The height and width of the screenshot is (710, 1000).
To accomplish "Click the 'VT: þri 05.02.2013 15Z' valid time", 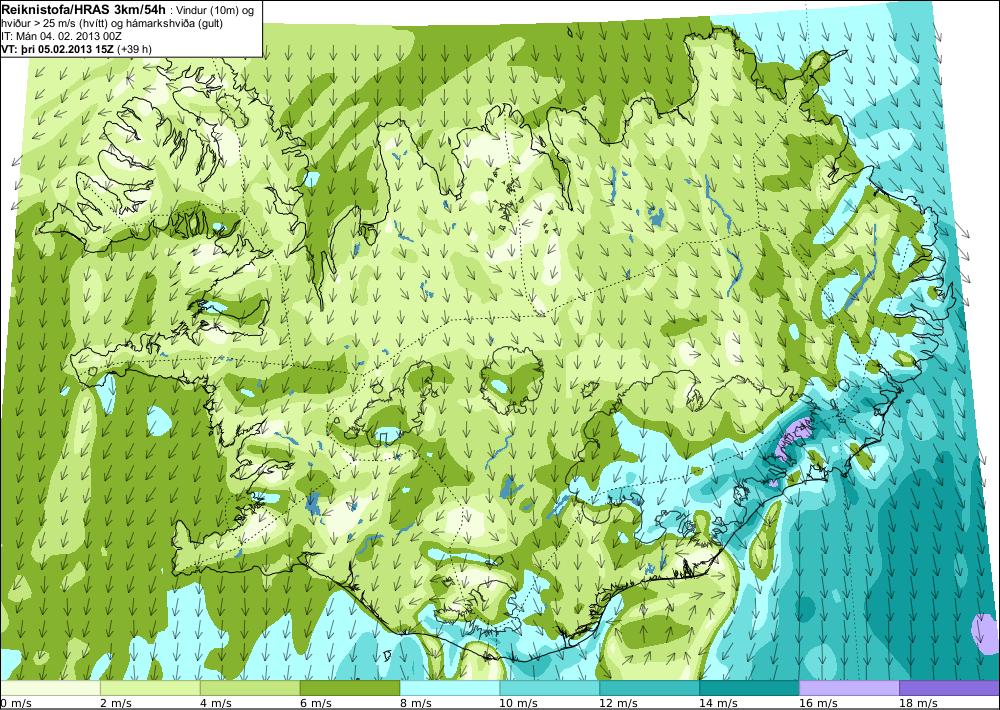I will pyautogui.click(x=57, y=49).
